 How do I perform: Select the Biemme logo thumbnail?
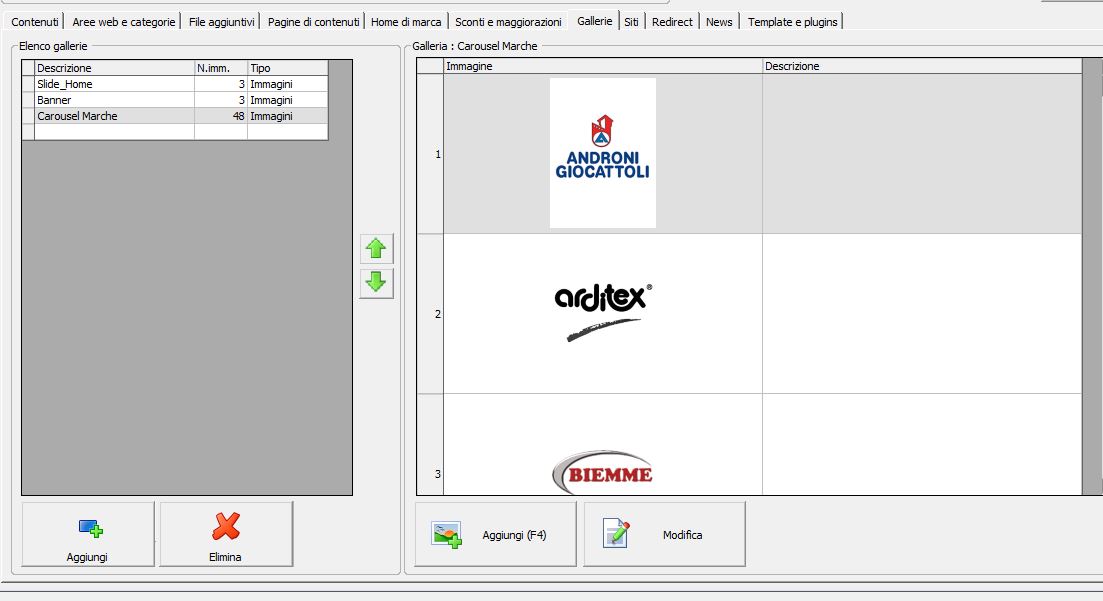coord(603,472)
